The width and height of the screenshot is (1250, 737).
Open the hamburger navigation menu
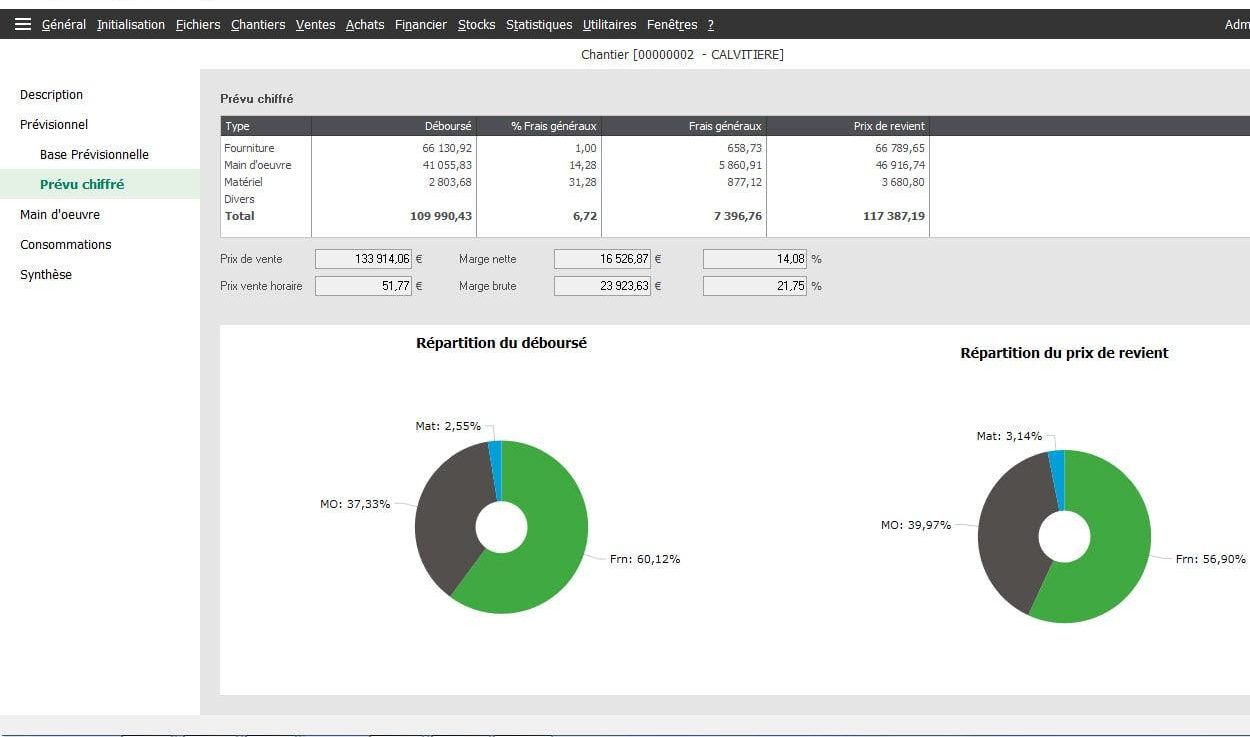(x=23, y=24)
